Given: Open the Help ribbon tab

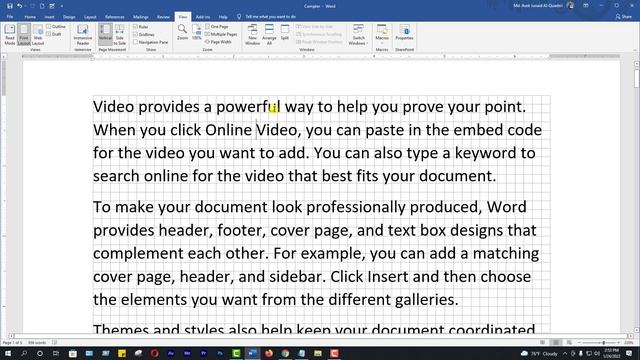Looking at the screenshot, I should (x=223, y=17).
